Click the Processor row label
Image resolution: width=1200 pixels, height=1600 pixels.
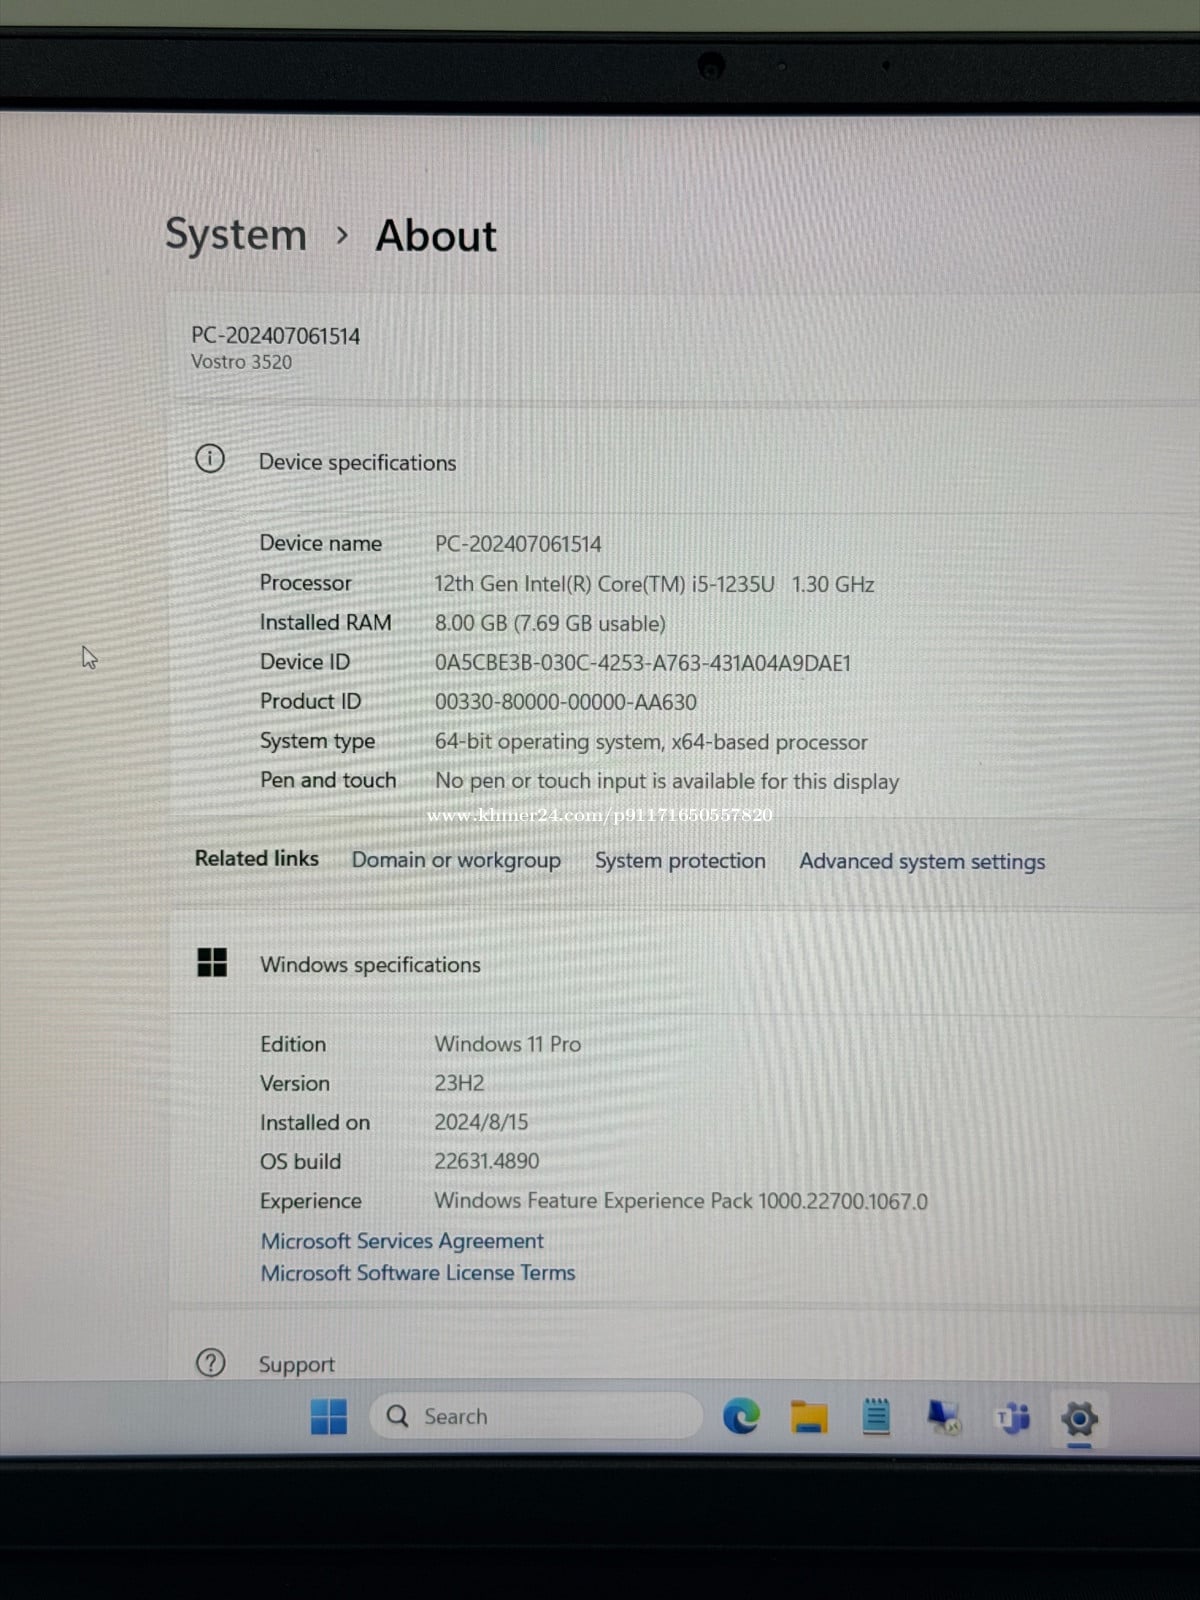305,582
